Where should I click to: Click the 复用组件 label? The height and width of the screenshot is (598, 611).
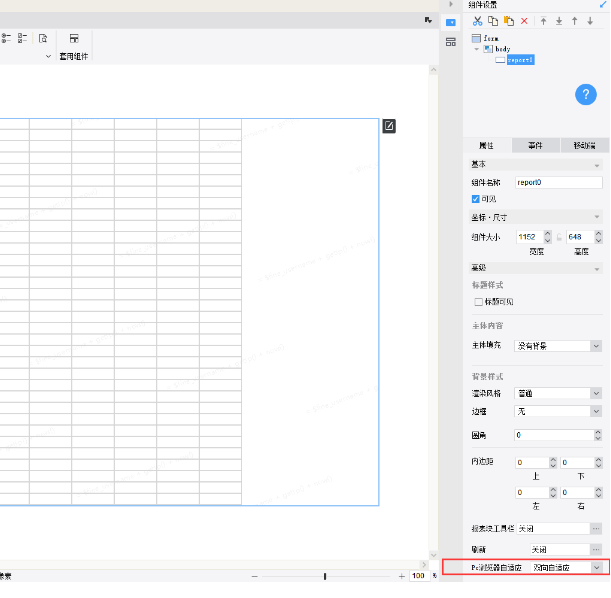pyautogui.click(x=74, y=56)
